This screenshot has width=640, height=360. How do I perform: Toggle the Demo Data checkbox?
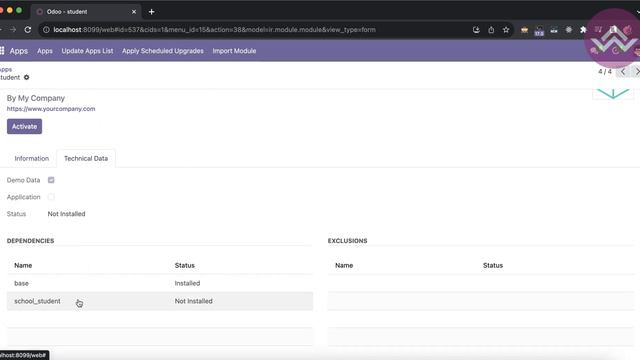51,180
